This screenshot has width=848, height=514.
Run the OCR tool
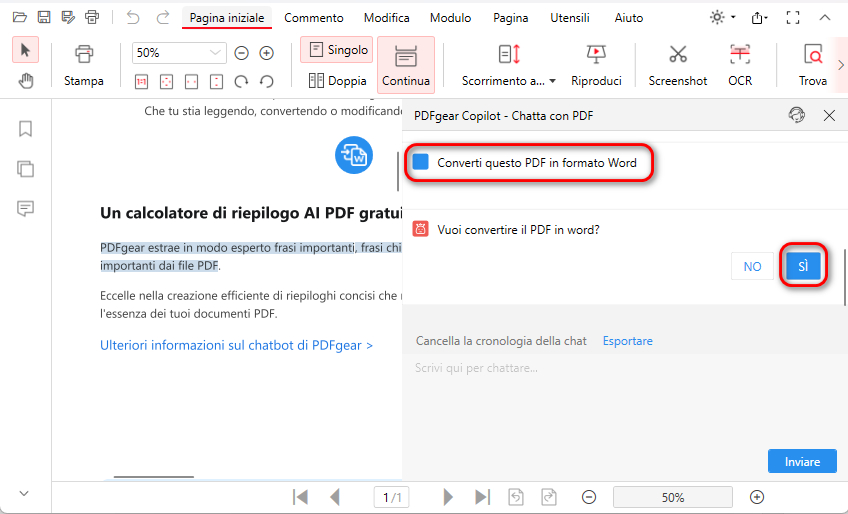tap(740, 65)
